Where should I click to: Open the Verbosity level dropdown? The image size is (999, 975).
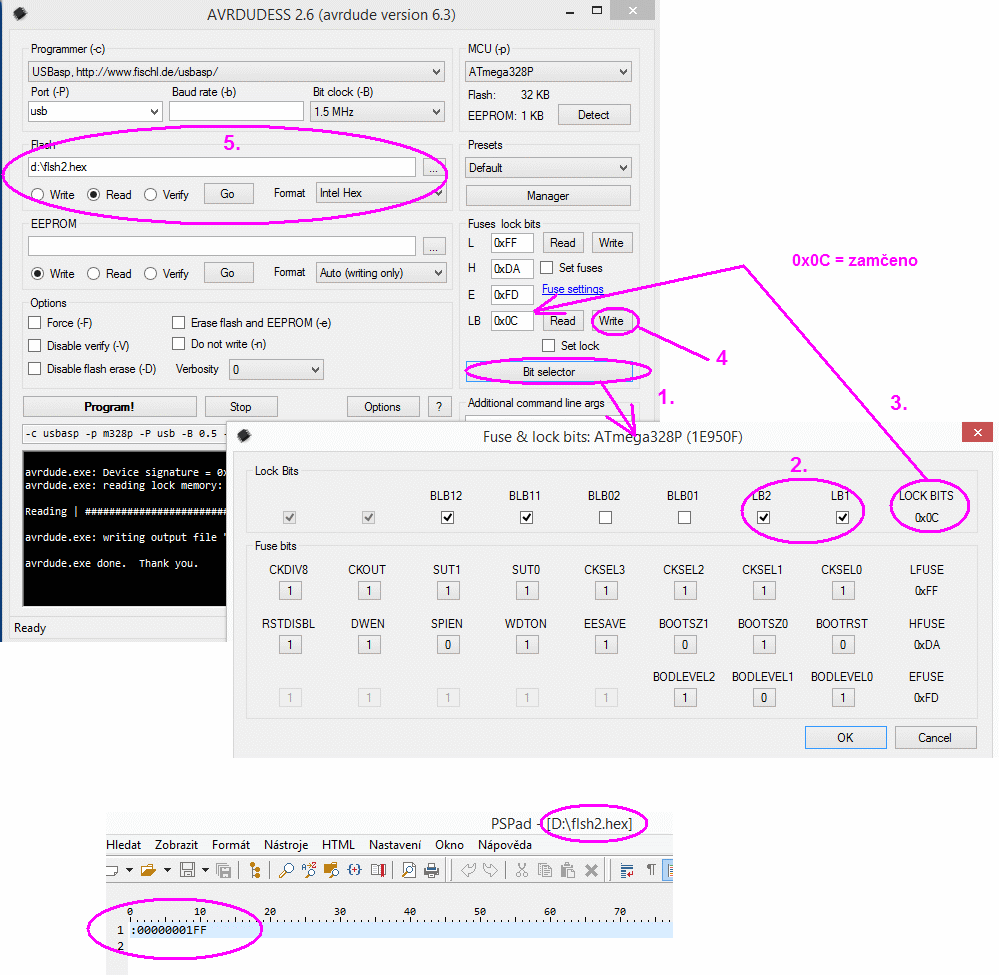tap(276, 370)
